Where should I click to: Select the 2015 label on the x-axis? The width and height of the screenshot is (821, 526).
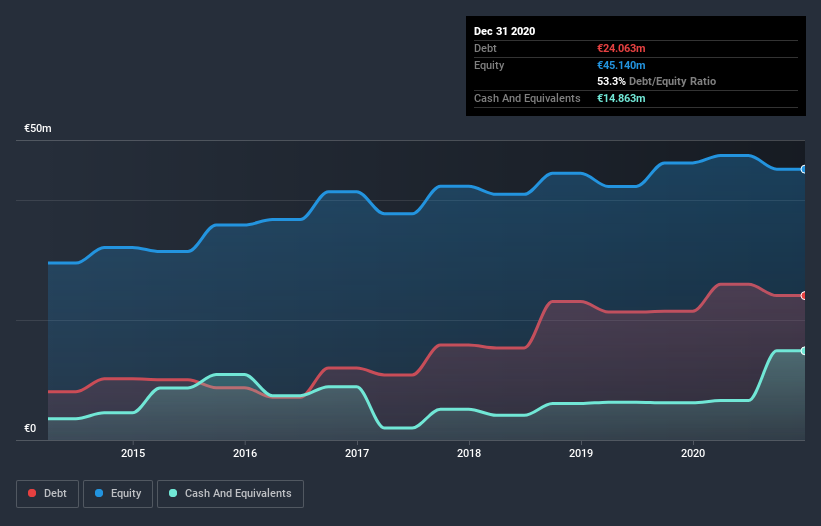[x=133, y=453]
